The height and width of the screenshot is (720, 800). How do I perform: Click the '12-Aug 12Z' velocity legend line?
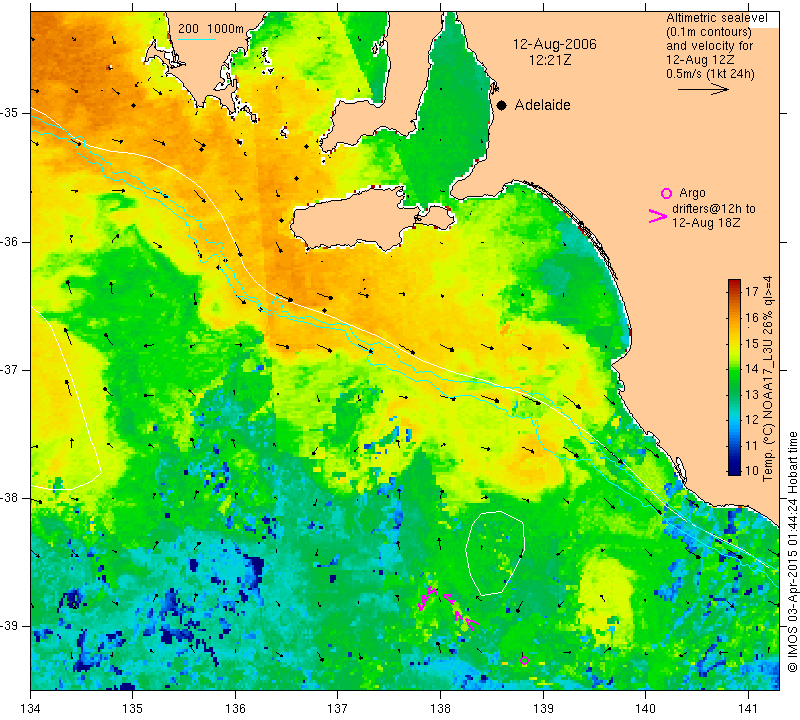click(x=699, y=60)
